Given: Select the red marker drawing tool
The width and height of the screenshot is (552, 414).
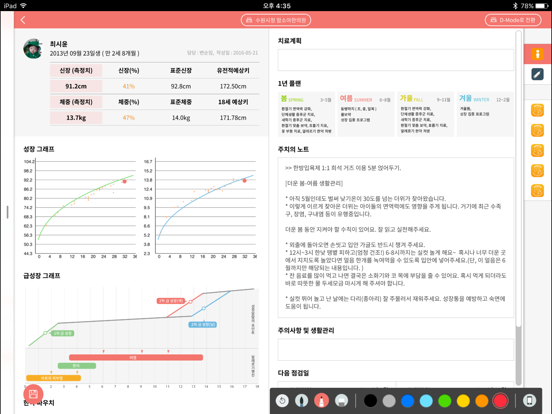Looking at the screenshot, I should coord(321,401).
